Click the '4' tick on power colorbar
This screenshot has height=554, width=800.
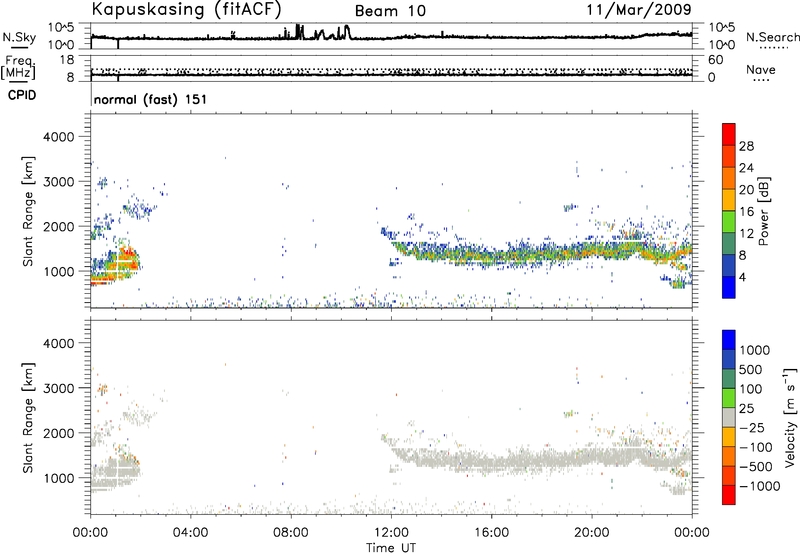point(742,277)
